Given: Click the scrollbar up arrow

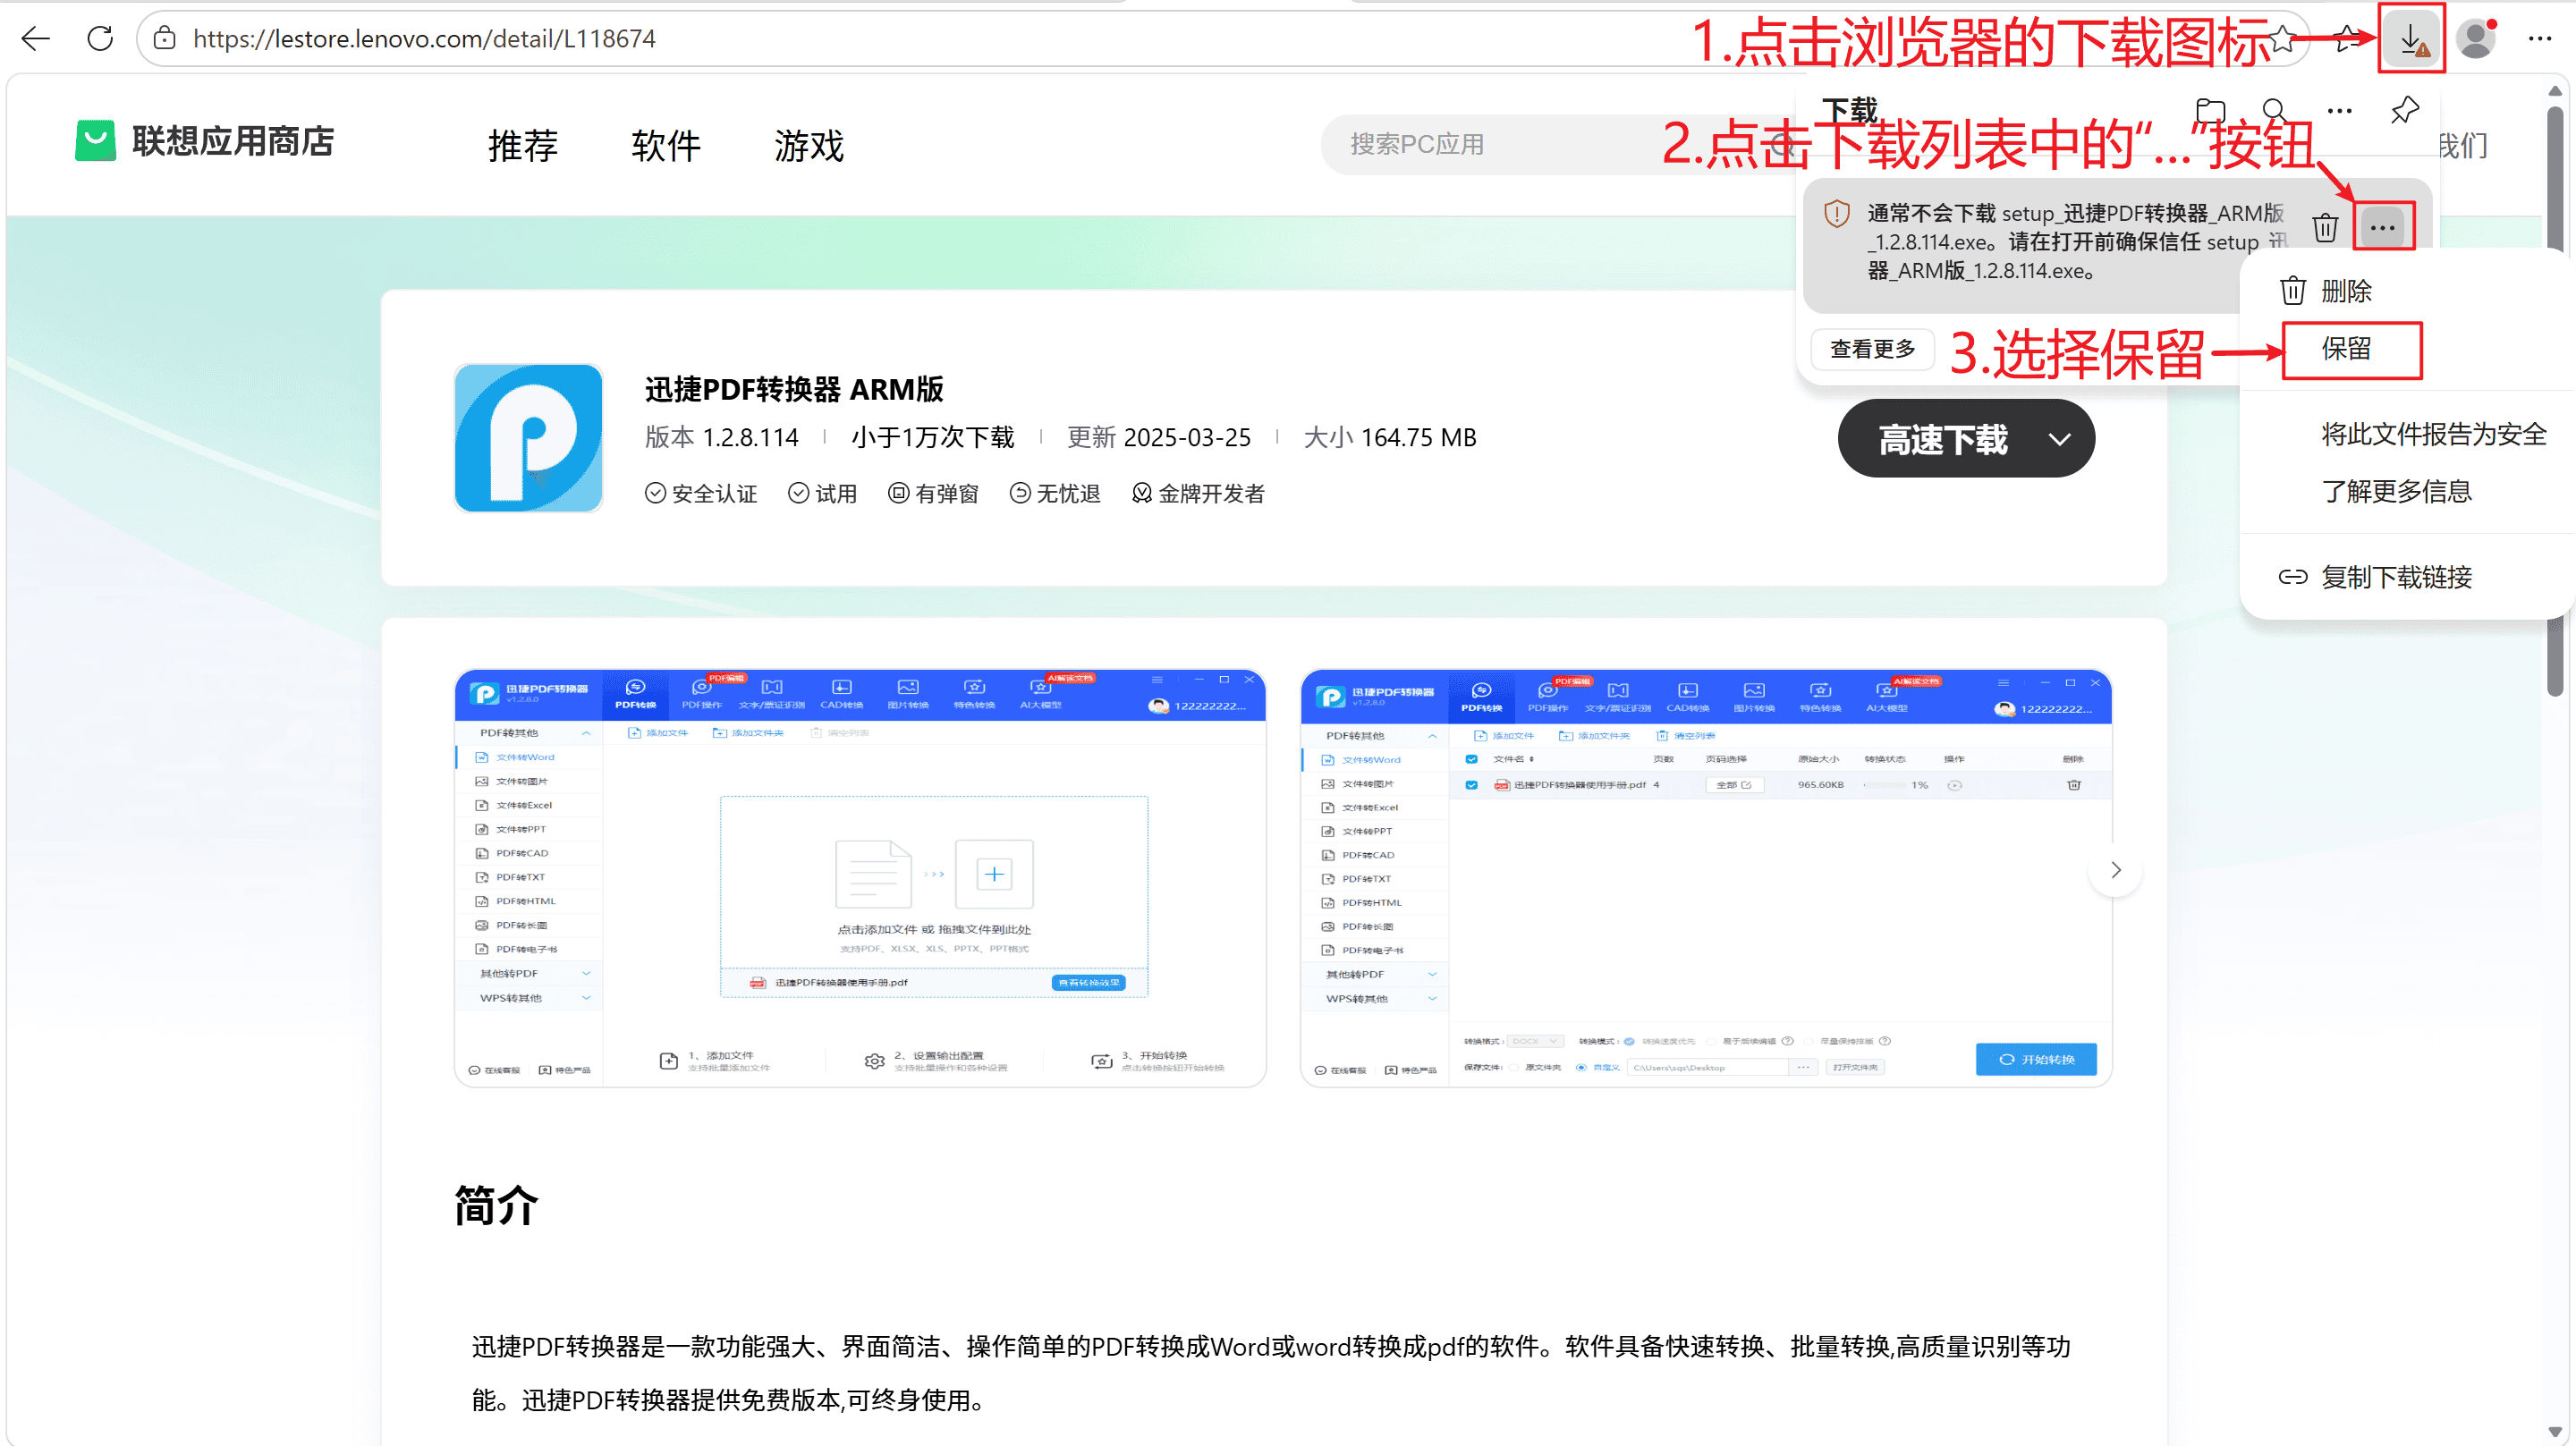Looking at the screenshot, I should 2555,90.
